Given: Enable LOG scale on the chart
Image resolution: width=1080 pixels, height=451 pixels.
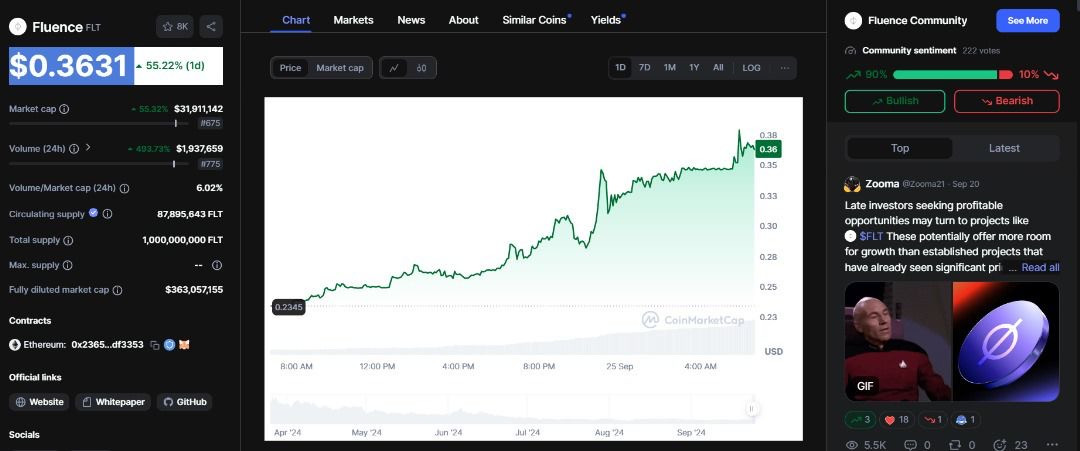Looking at the screenshot, I should [751, 68].
